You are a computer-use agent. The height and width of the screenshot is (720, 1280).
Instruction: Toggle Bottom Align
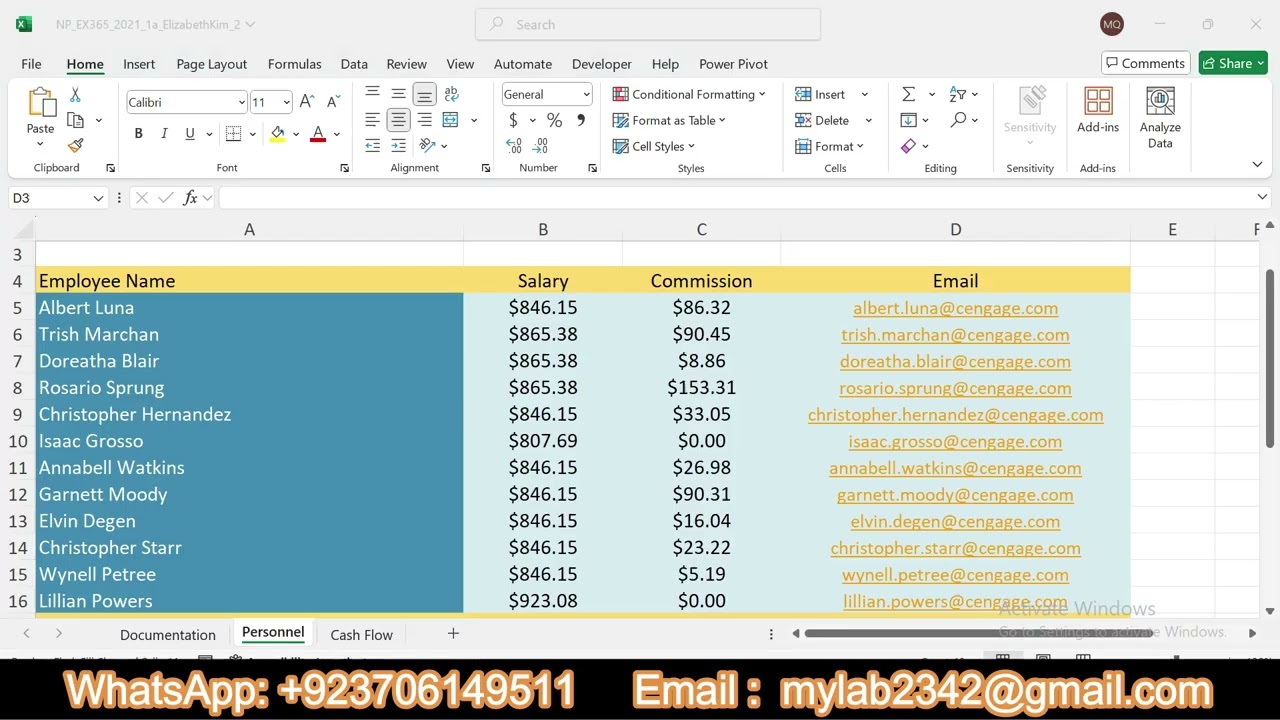(424, 95)
